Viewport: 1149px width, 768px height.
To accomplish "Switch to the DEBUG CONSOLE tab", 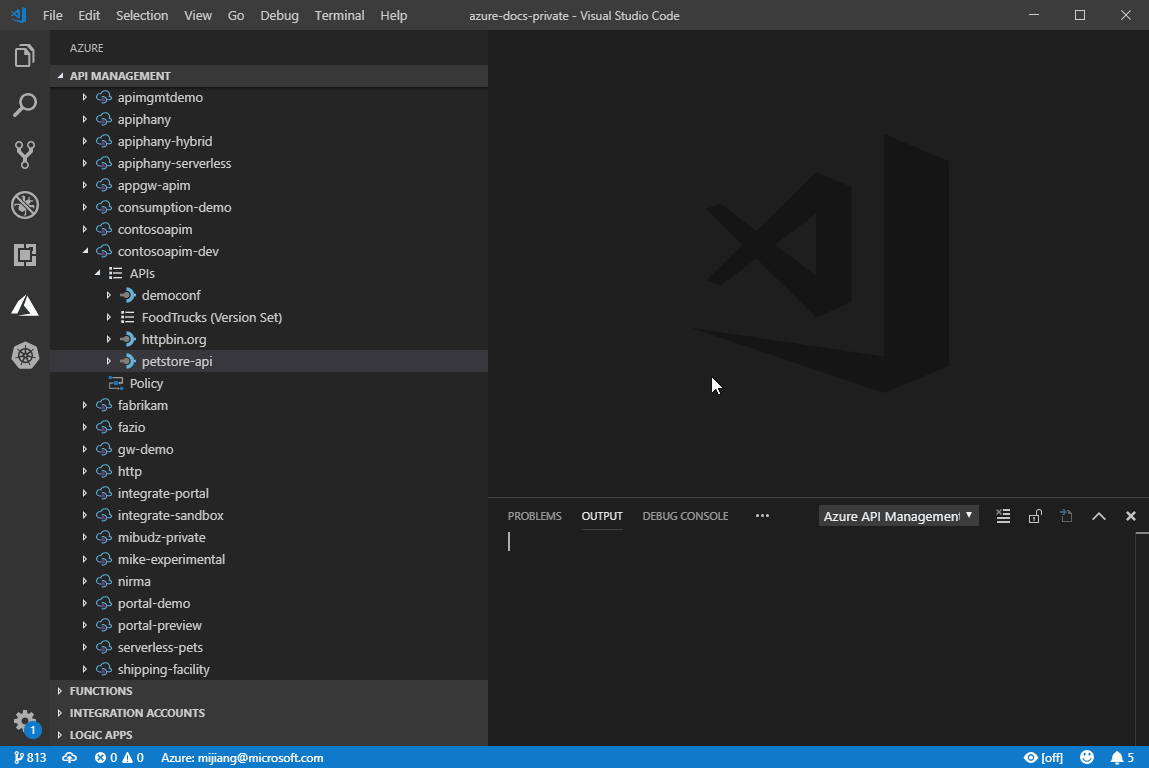I will (685, 516).
